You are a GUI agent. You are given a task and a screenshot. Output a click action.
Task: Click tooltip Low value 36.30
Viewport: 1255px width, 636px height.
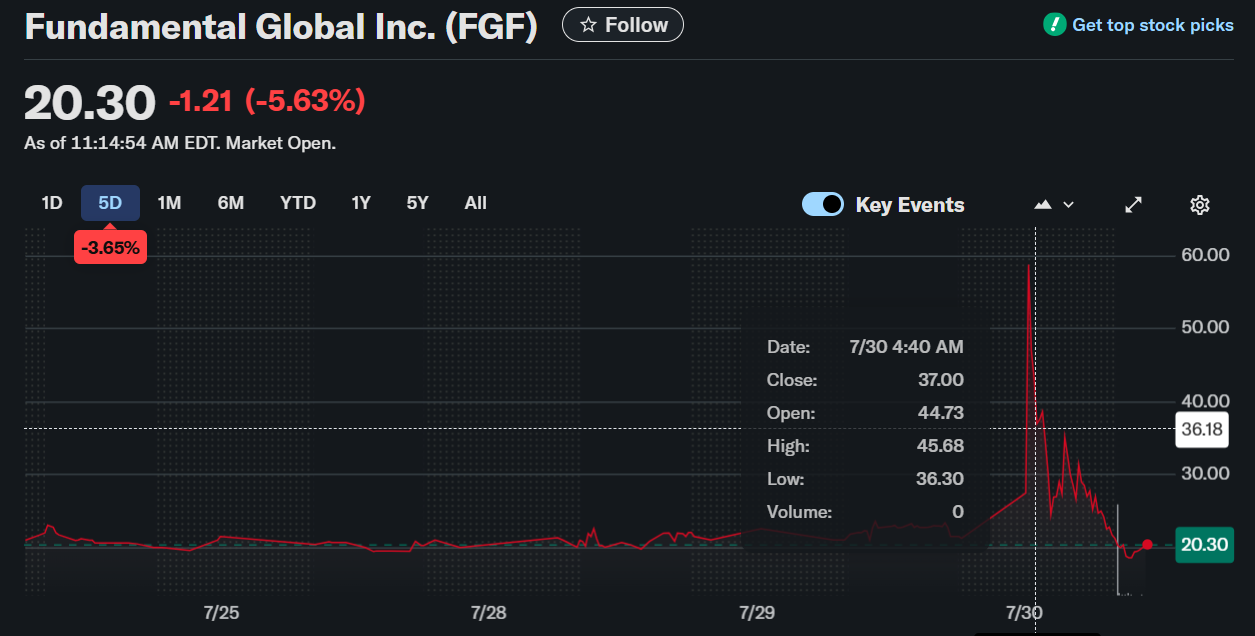941,479
